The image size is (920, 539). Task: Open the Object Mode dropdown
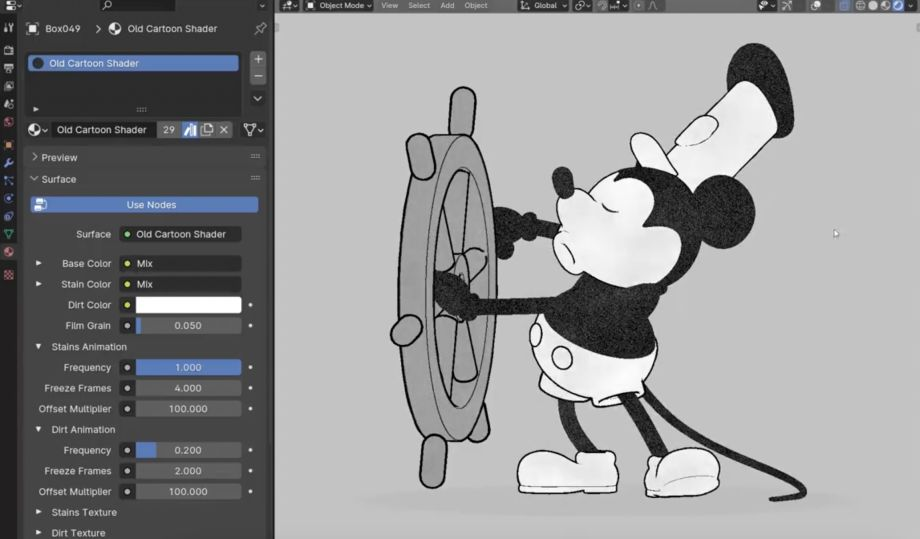point(340,5)
